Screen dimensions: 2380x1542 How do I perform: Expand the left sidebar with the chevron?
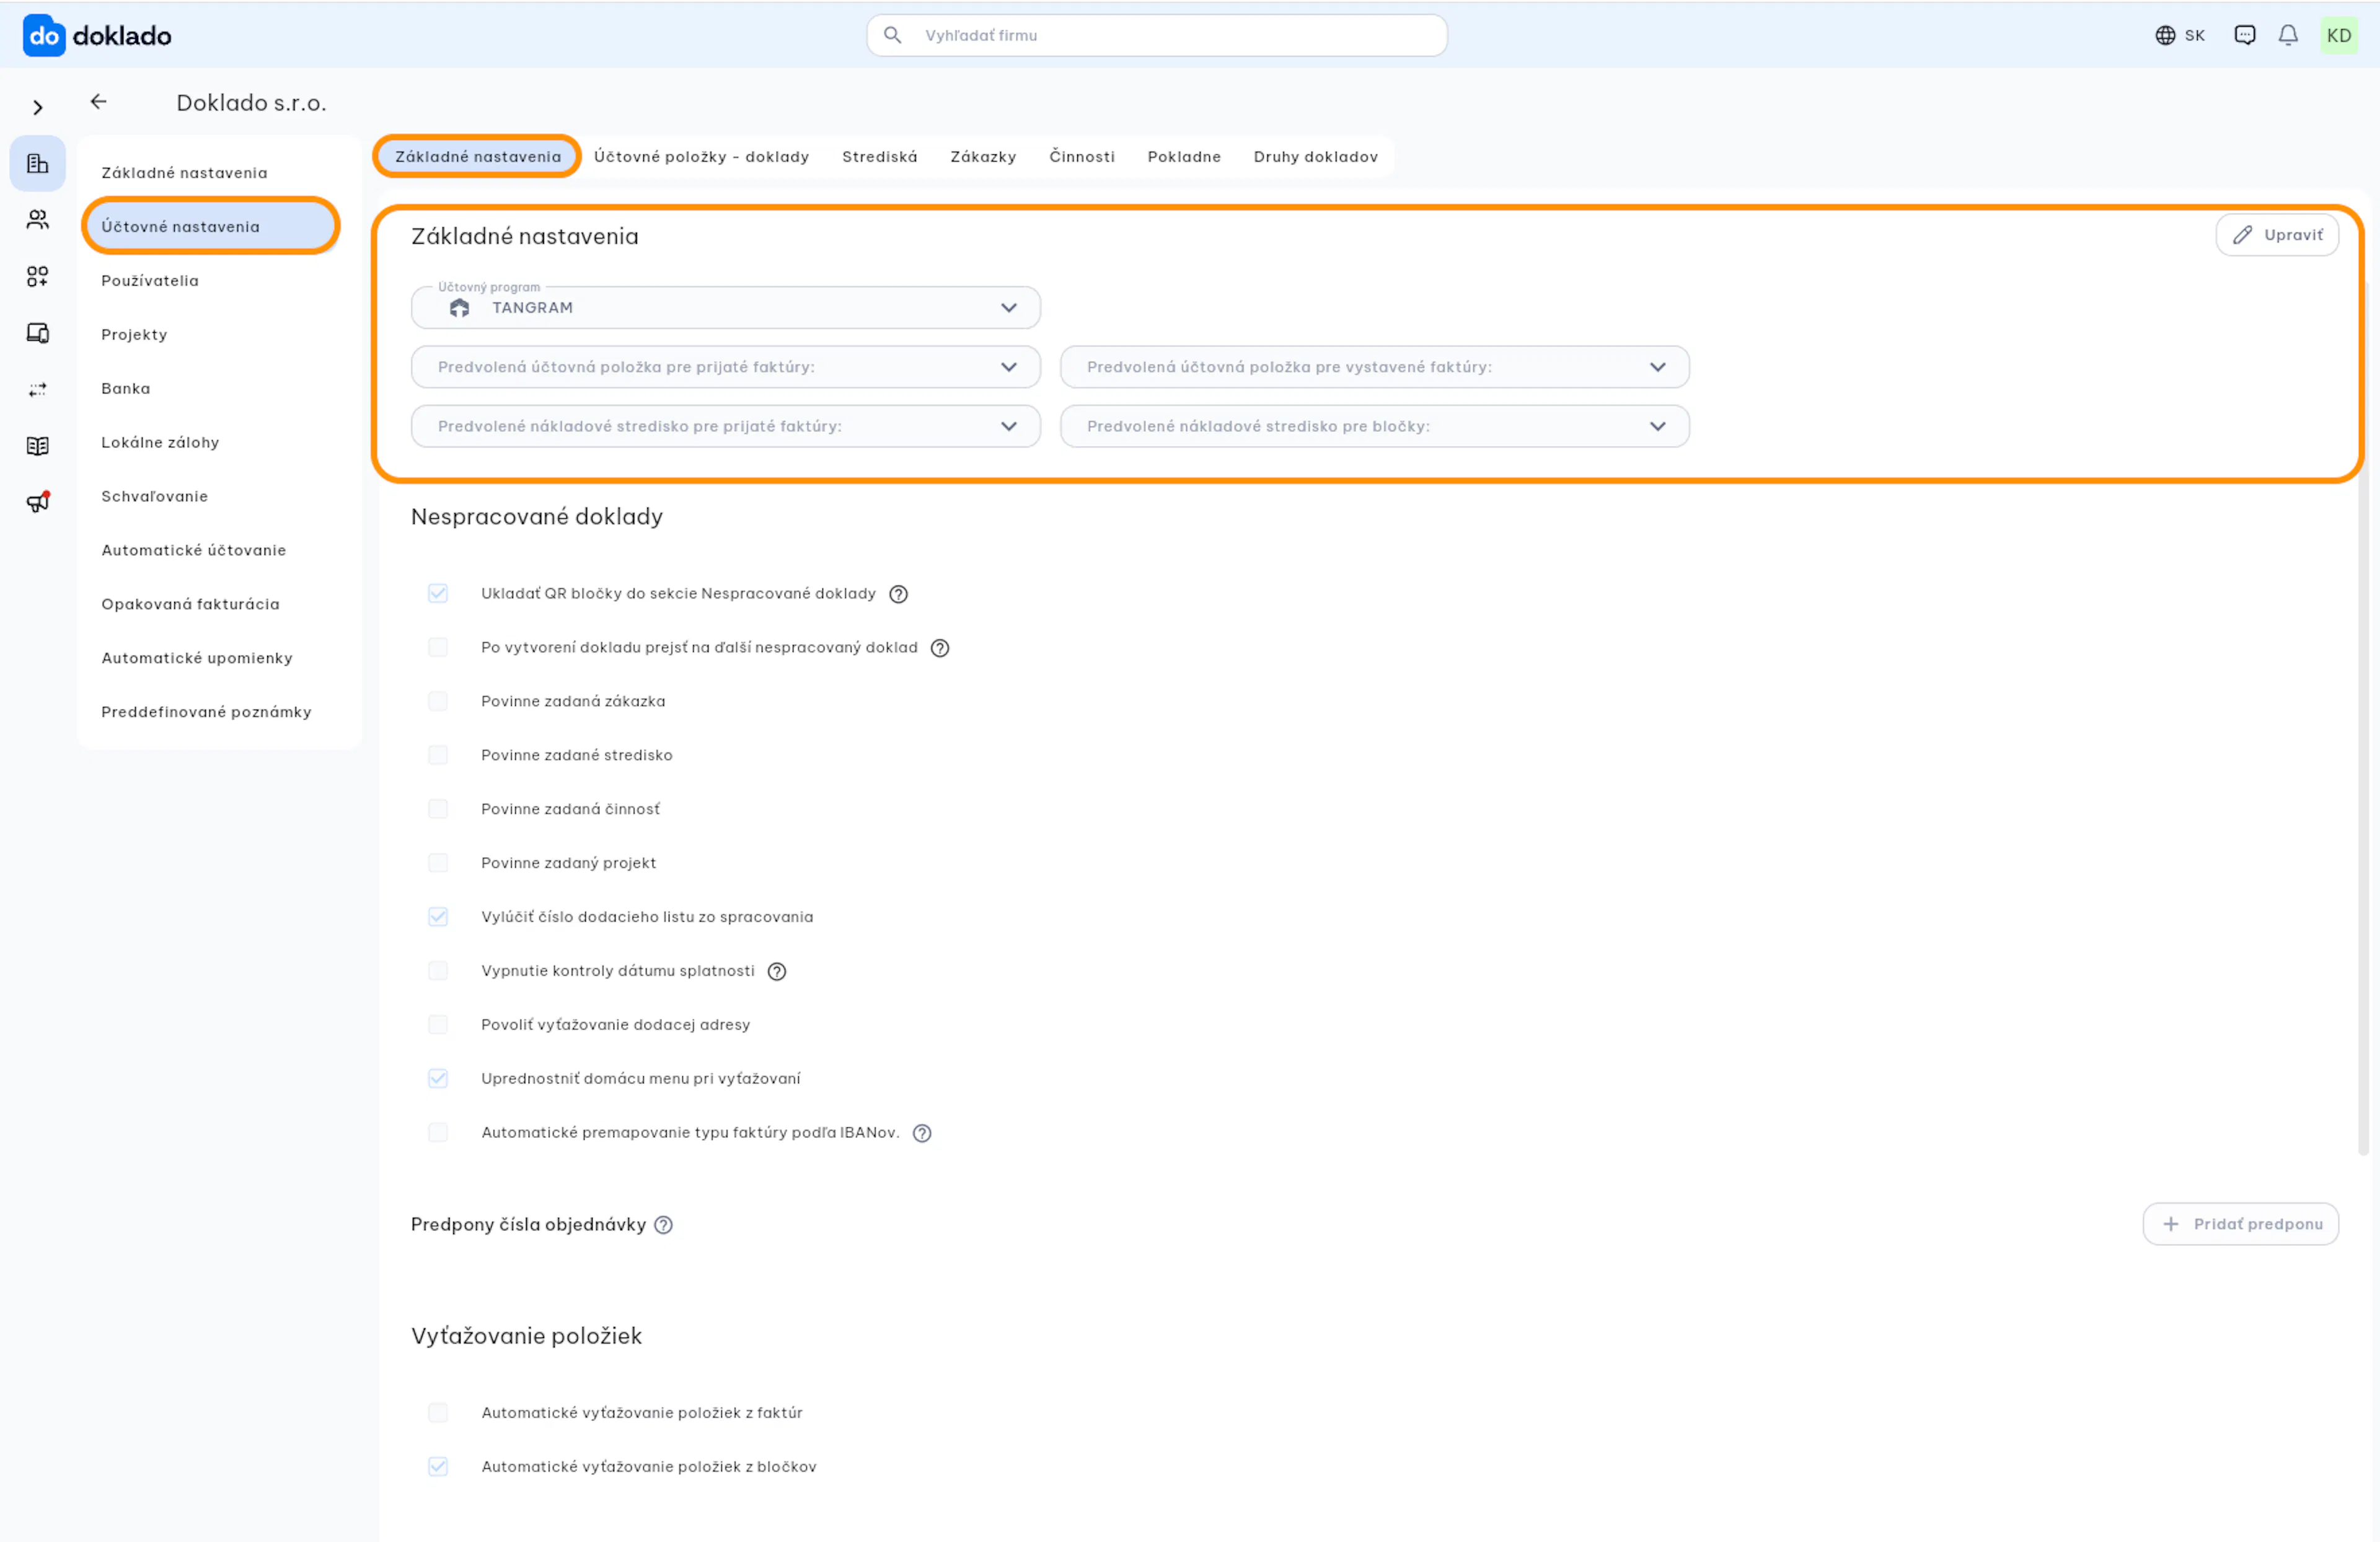click(38, 107)
